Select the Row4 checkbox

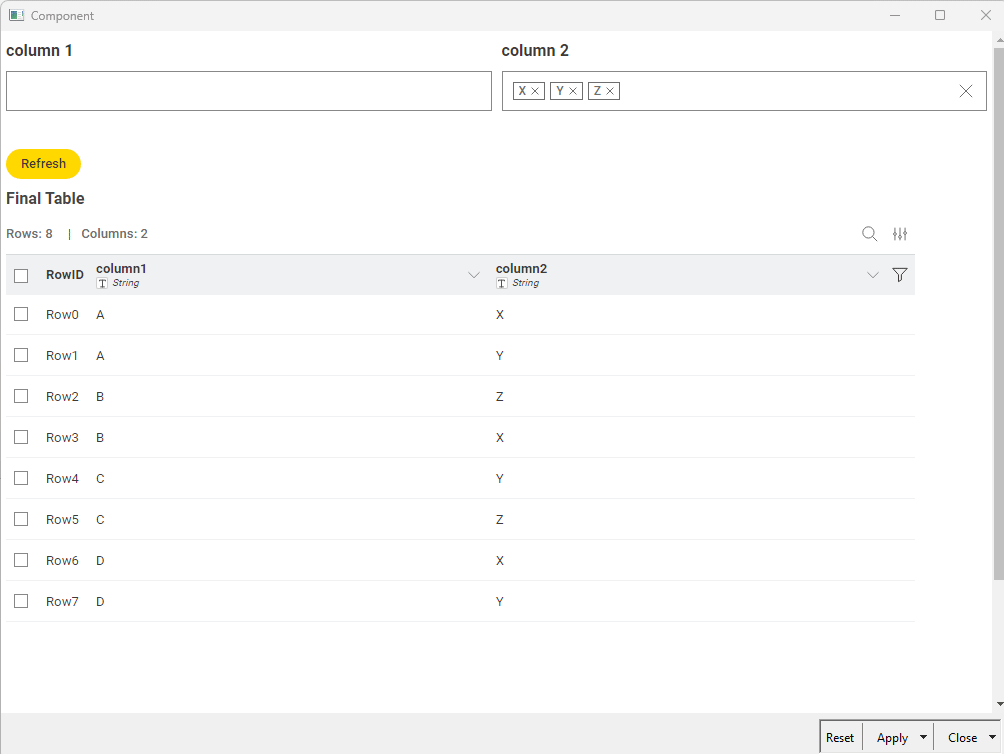[21, 478]
